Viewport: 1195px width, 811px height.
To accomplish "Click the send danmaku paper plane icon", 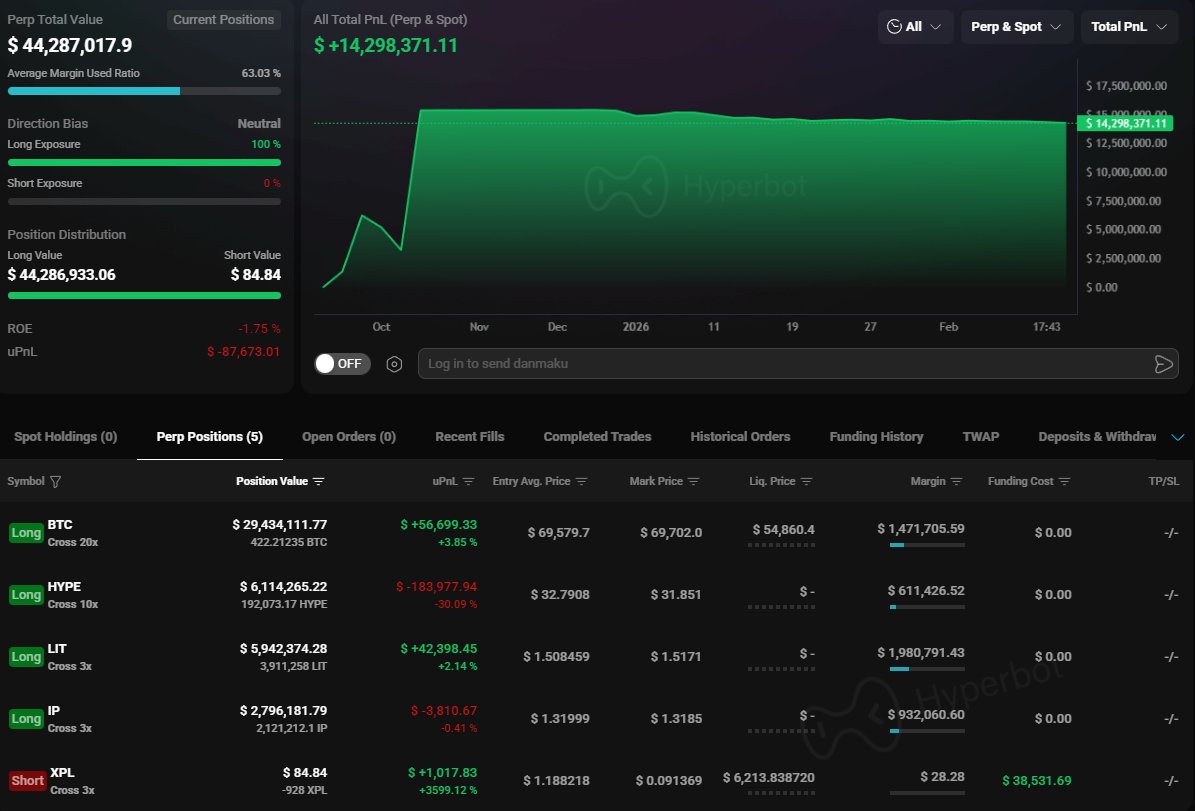I will (x=1163, y=364).
